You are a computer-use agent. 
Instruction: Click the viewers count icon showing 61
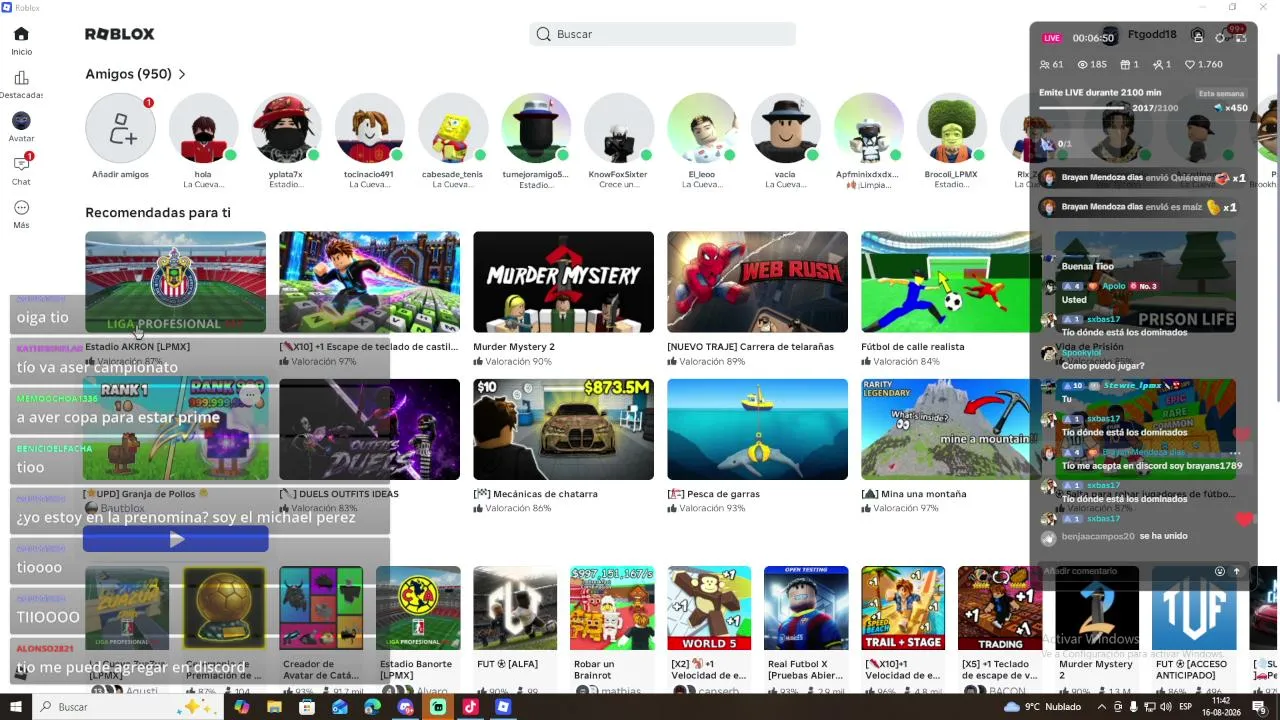click(x=1046, y=65)
